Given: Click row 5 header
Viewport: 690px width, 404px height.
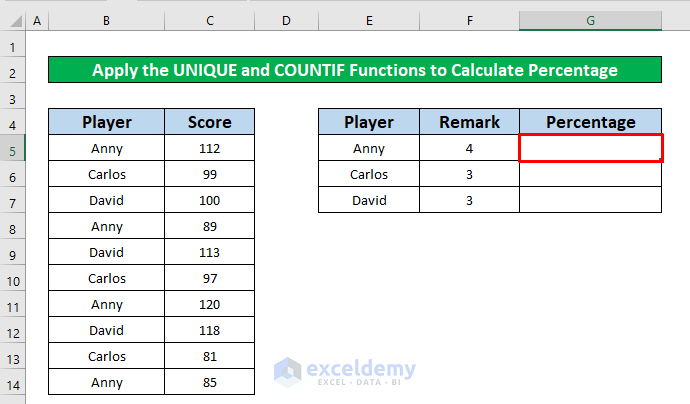Looking at the screenshot, I should pyautogui.click(x=11, y=149).
